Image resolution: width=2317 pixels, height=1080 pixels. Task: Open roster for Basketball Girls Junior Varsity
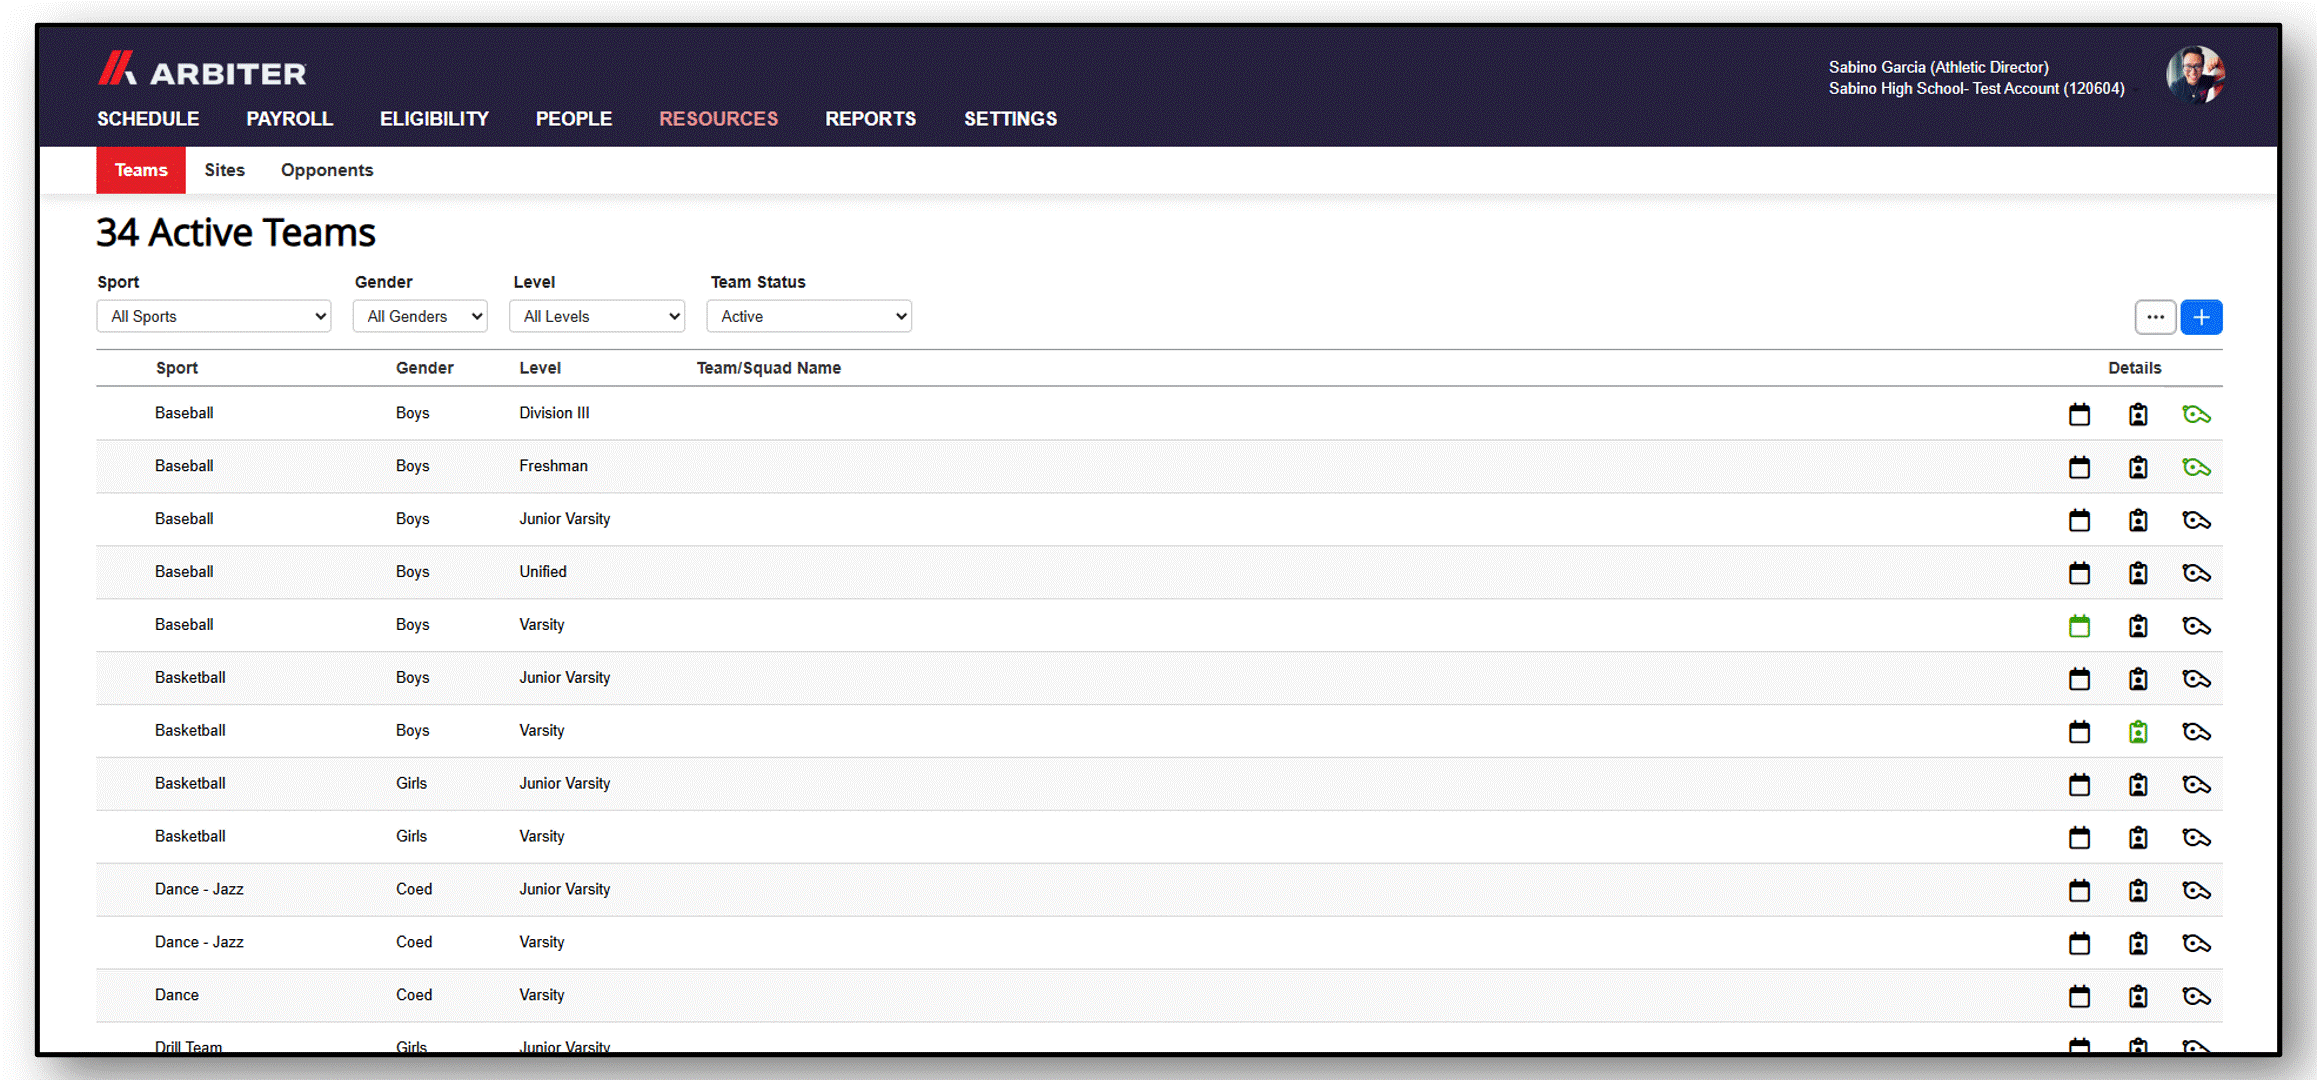click(x=2138, y=785)
